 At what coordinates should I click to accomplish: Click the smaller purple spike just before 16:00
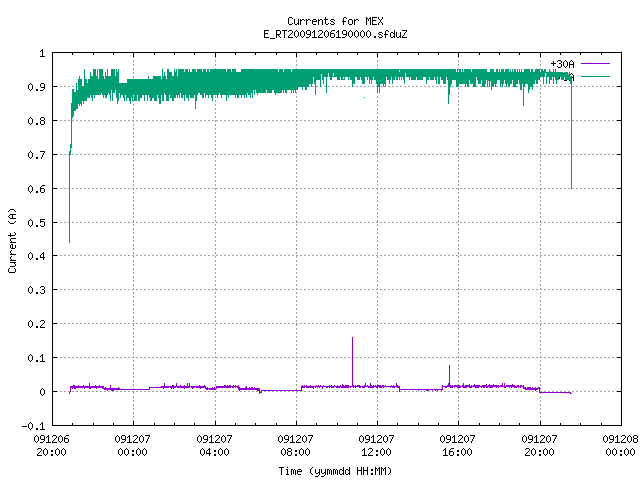pyautogui.click(x=449, y=375)
